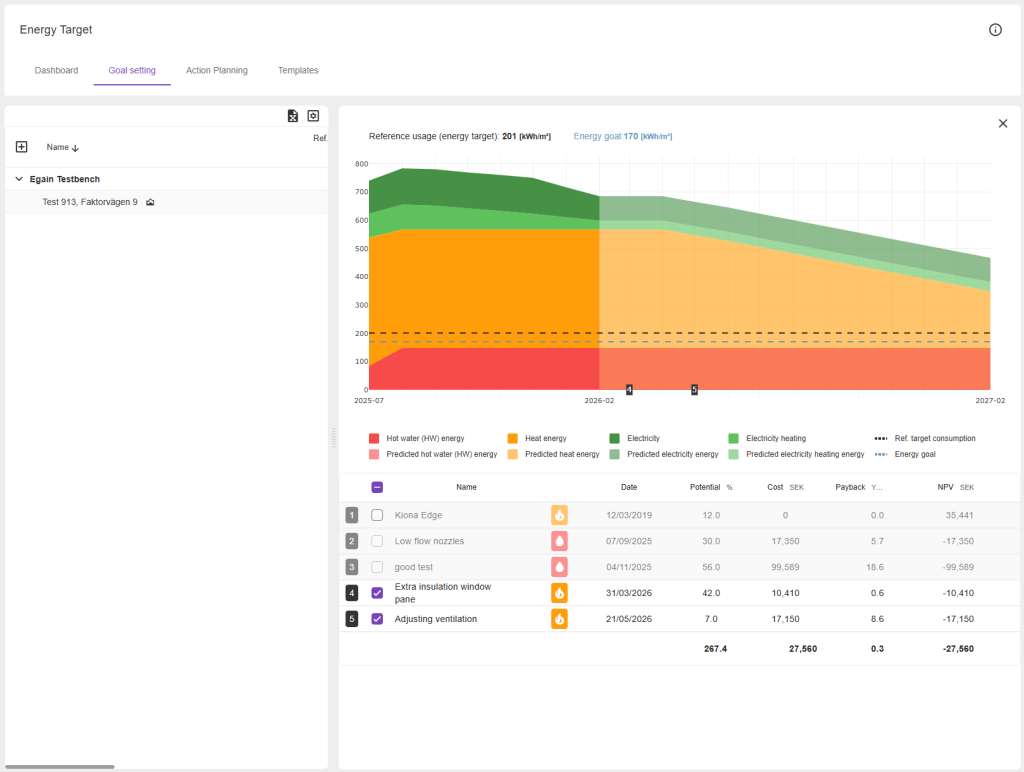
Task: Click timeline marker 5 on the chart axis
Action: (x=694, y=389)
